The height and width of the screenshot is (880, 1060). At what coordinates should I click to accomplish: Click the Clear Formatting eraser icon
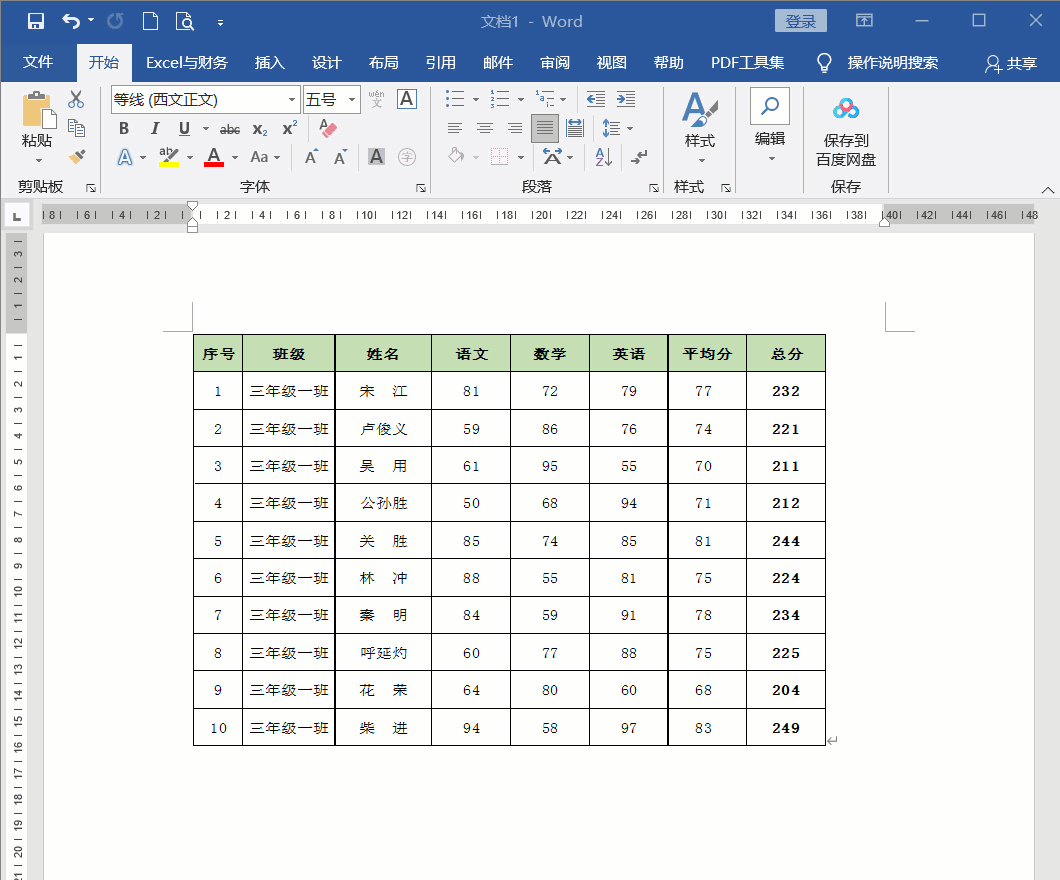click(328, 128)
